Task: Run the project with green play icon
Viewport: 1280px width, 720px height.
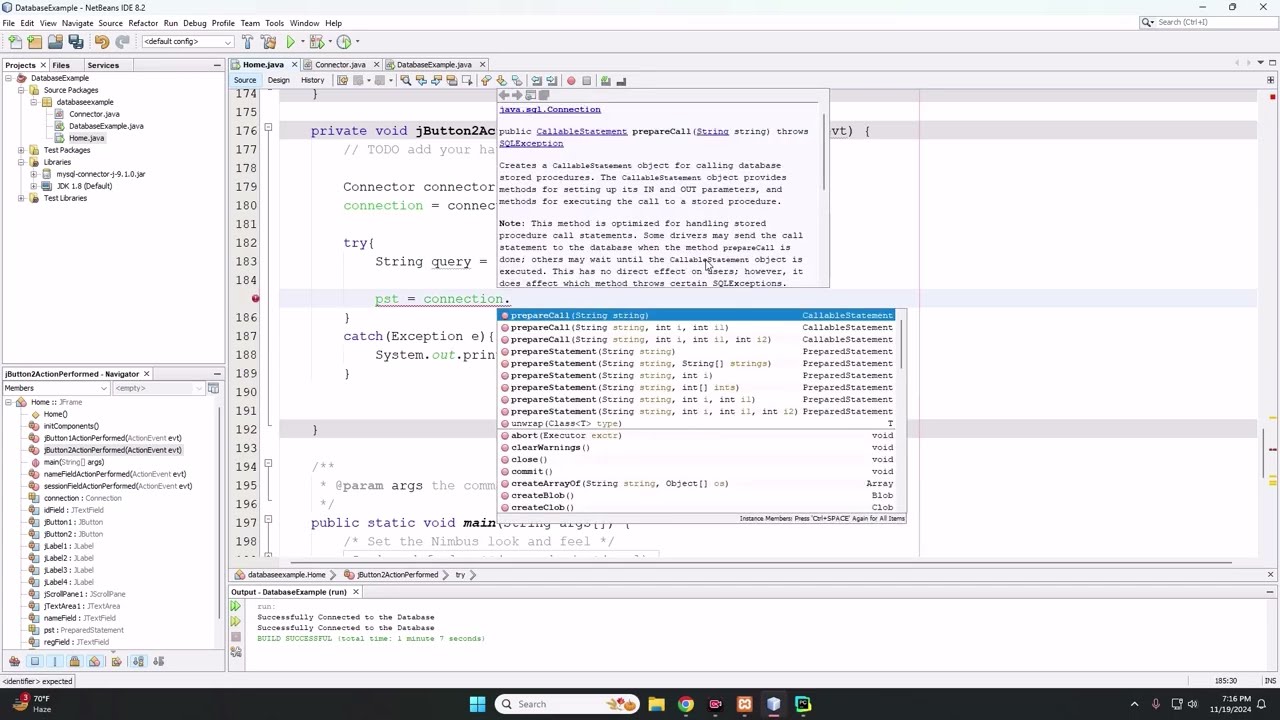Action: point(291,42)
